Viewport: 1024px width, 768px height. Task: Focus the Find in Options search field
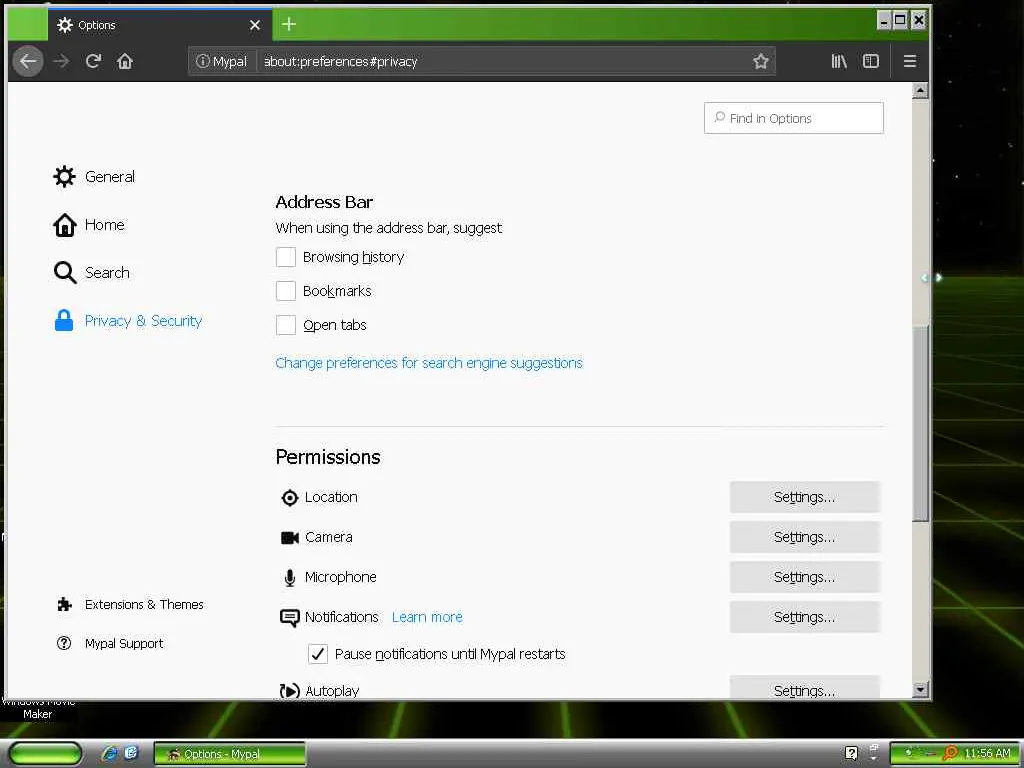793,118
